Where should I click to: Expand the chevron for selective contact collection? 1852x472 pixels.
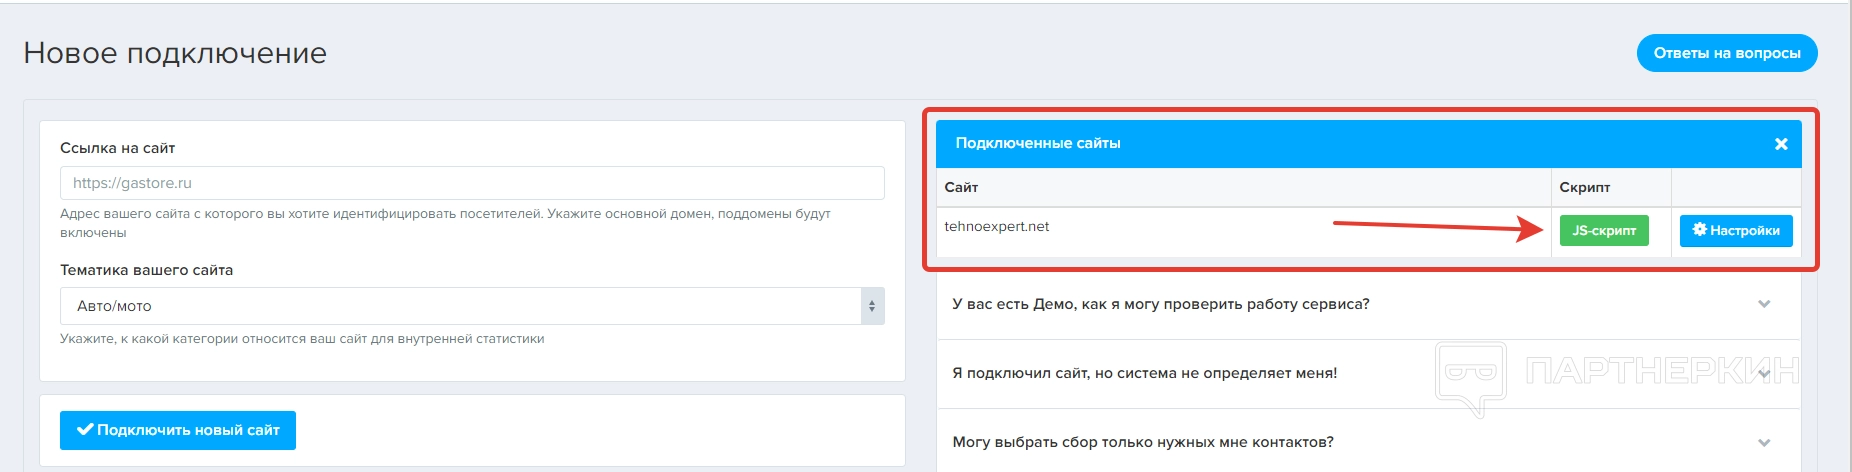[1764, 442]
